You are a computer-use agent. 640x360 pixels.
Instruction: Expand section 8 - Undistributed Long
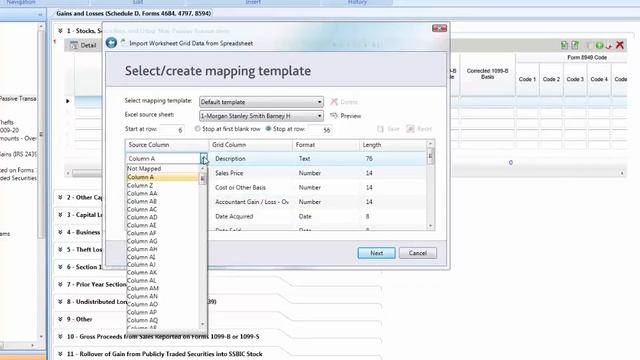(60, 302)
